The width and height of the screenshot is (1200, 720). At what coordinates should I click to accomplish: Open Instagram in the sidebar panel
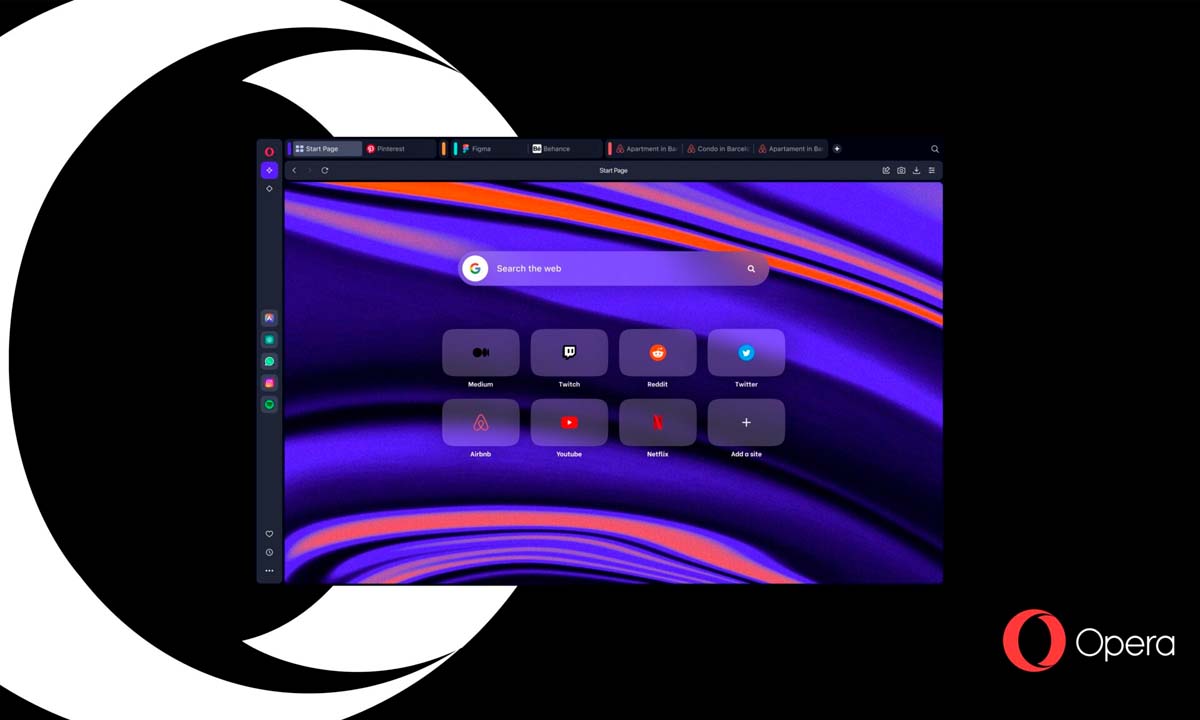point(268,382)
